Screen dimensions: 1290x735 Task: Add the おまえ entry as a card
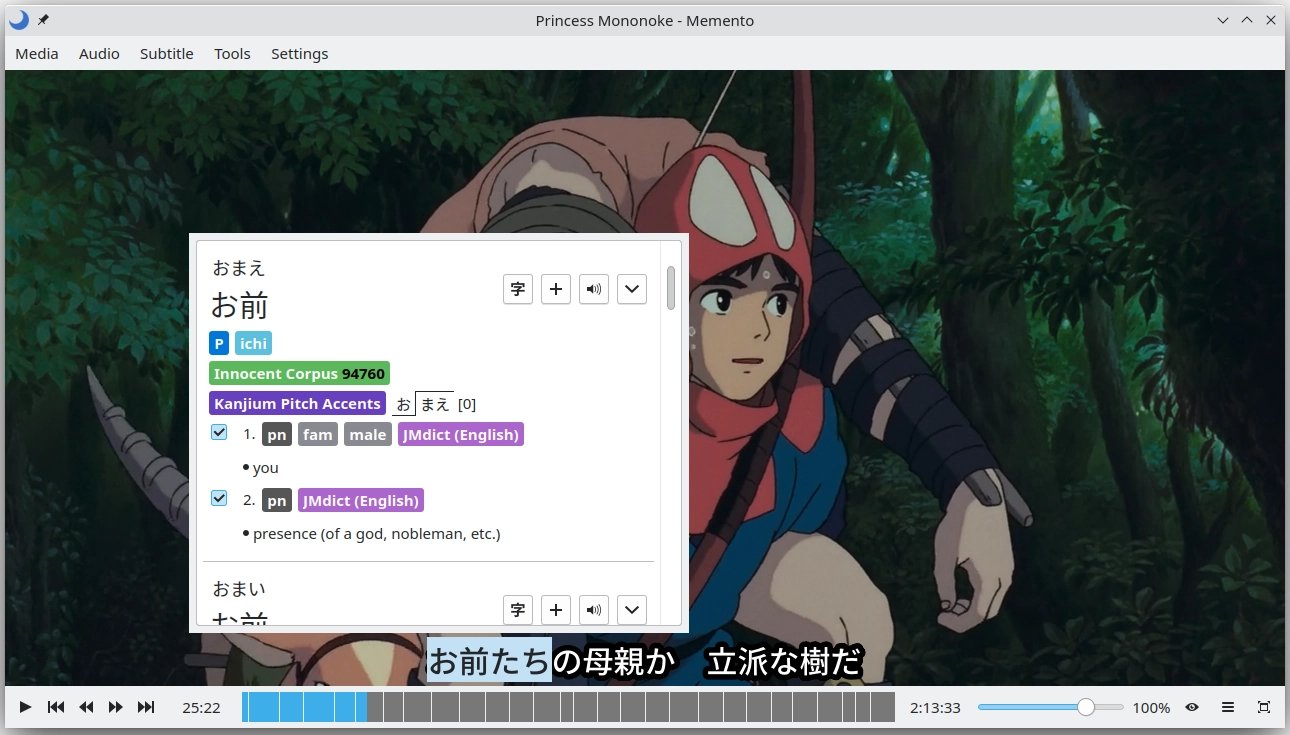tap(556, 289)
